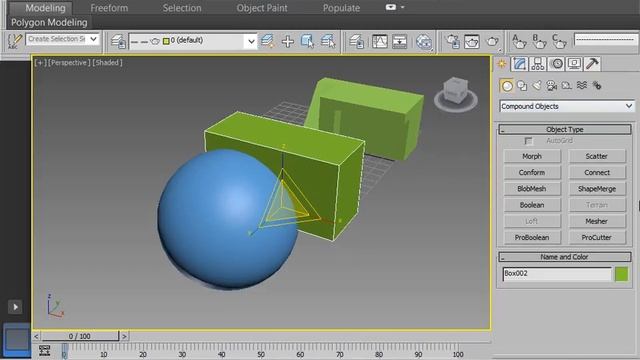Open the viewport [+] general menu
The width and height of the screenshot is (640, 360).
tap(40, 62)
